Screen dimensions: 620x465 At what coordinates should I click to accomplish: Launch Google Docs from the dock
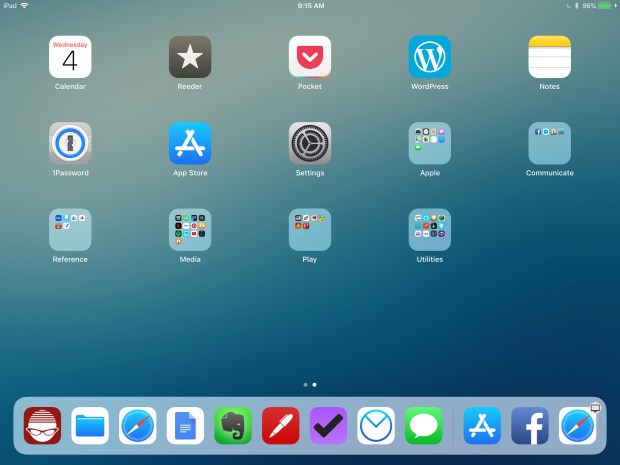pos(185,426)
